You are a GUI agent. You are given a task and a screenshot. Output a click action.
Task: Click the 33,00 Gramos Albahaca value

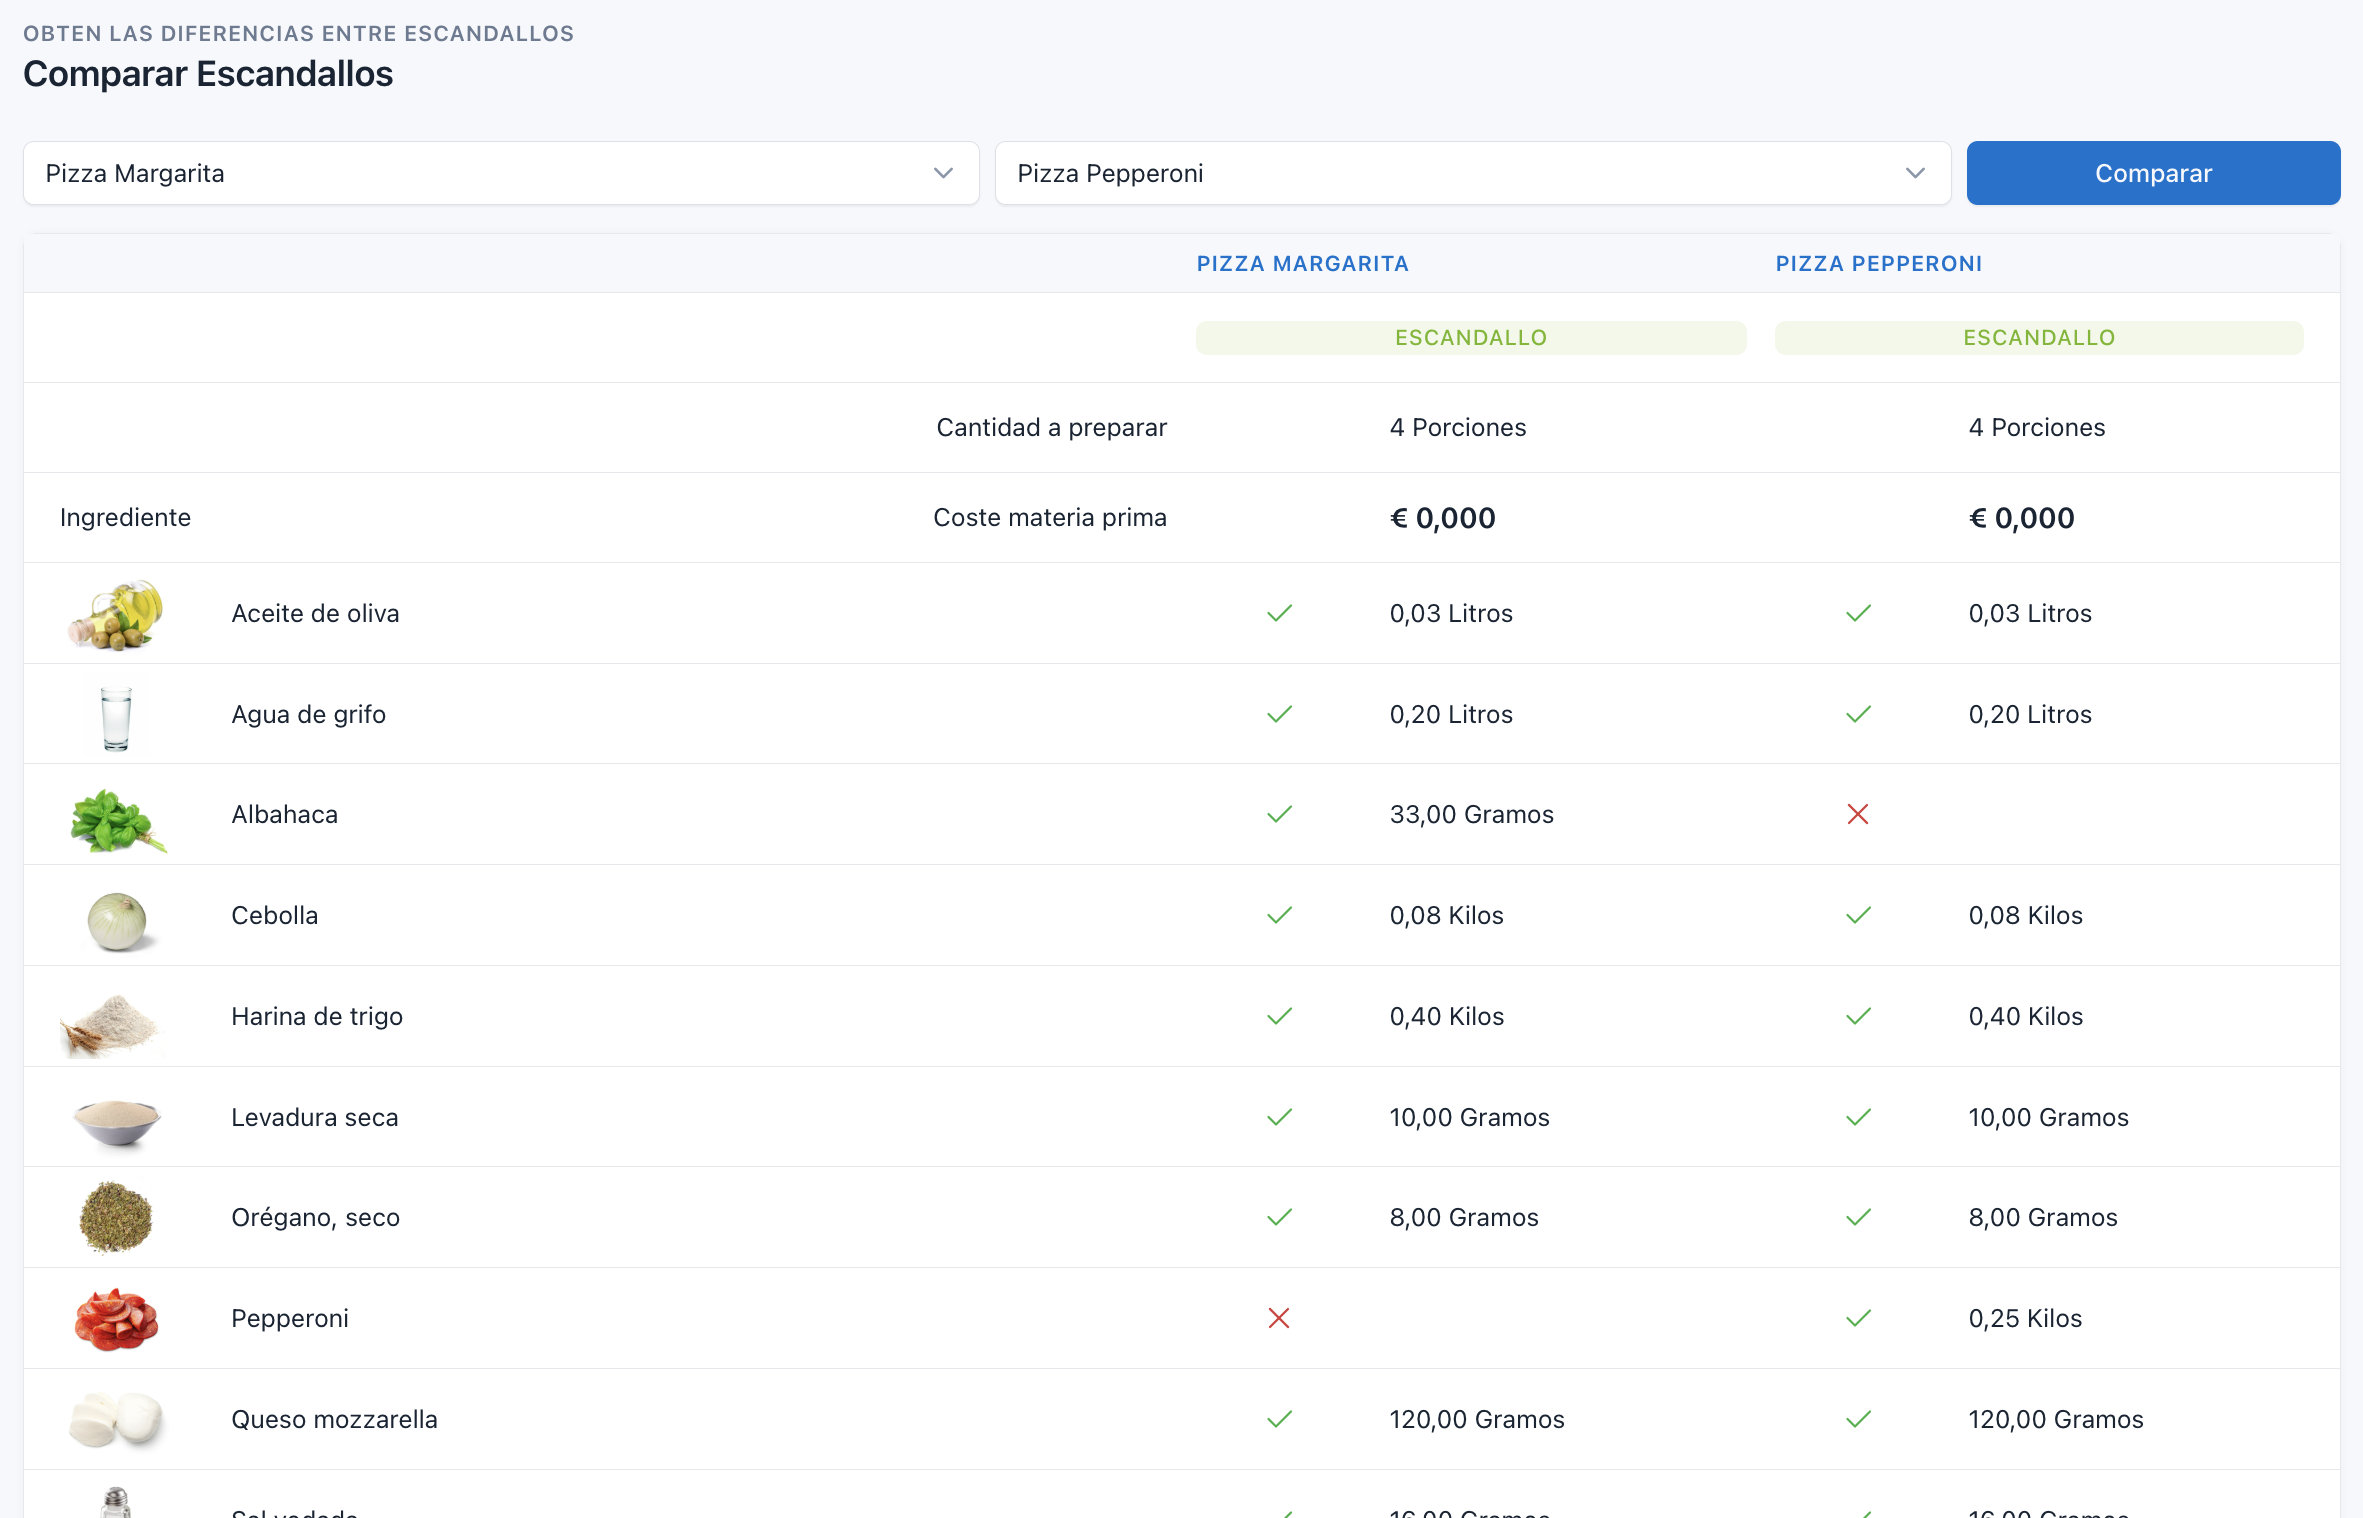pyautogui.click(x=1471, y=814)
